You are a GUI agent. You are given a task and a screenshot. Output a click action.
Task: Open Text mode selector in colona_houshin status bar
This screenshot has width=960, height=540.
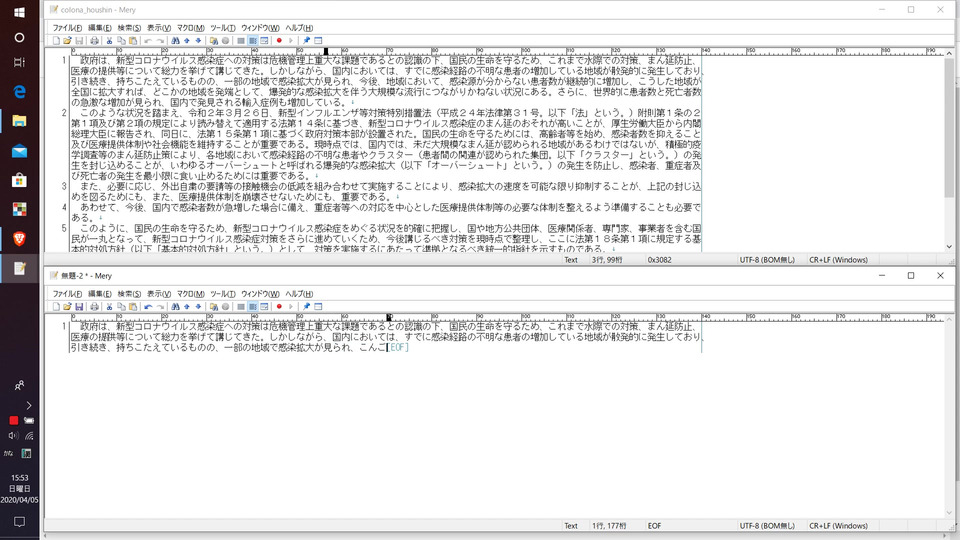coord(571,260)
